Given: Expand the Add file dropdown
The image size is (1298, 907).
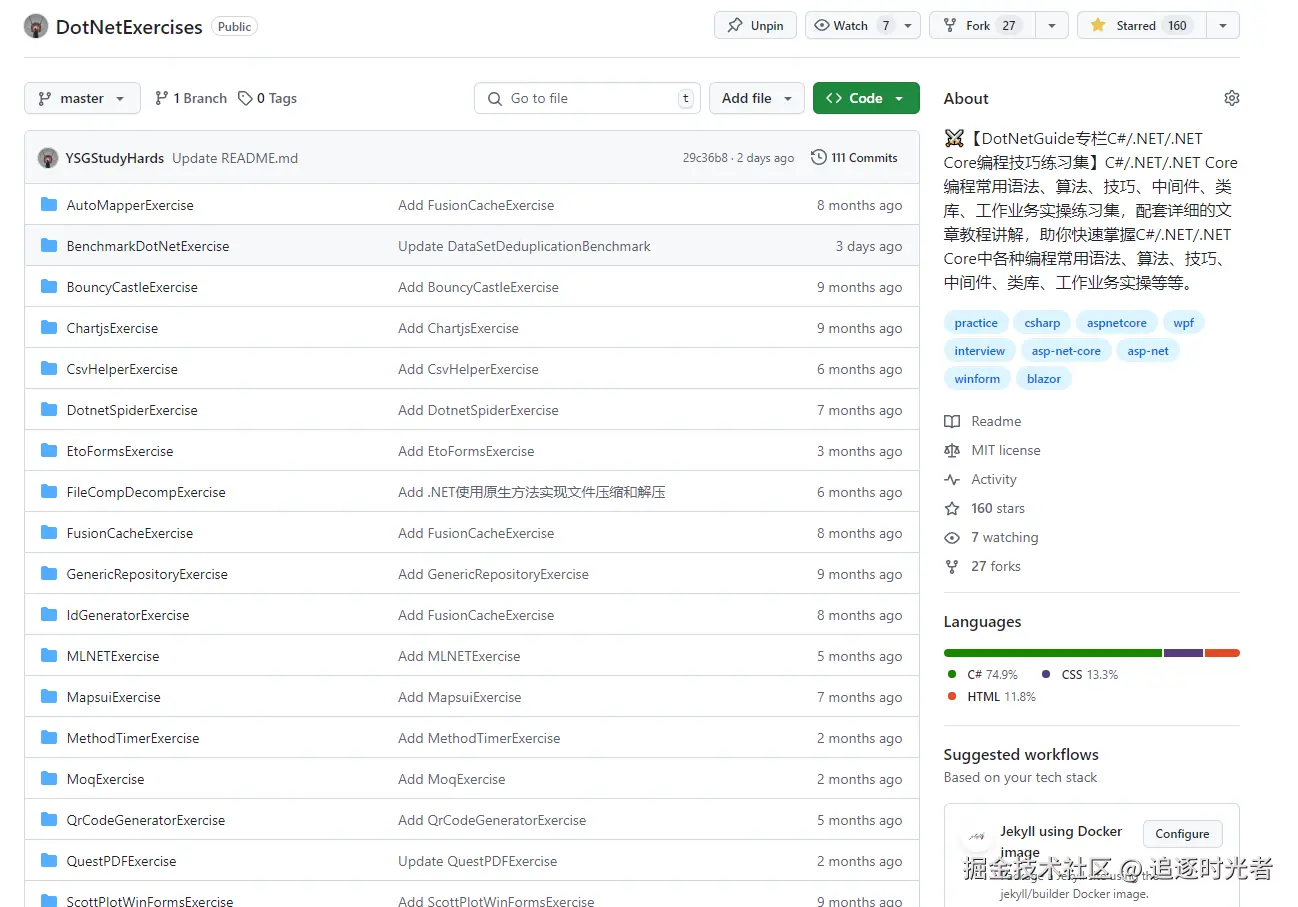Looking at the screenshot, I should tap(757, 98).
